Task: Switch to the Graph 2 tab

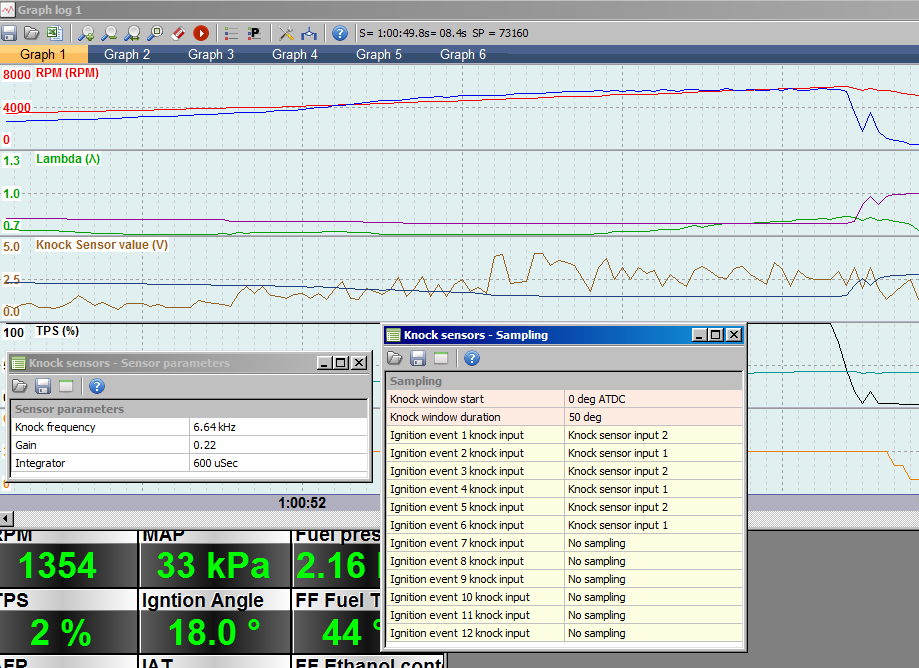Action: 127,54
